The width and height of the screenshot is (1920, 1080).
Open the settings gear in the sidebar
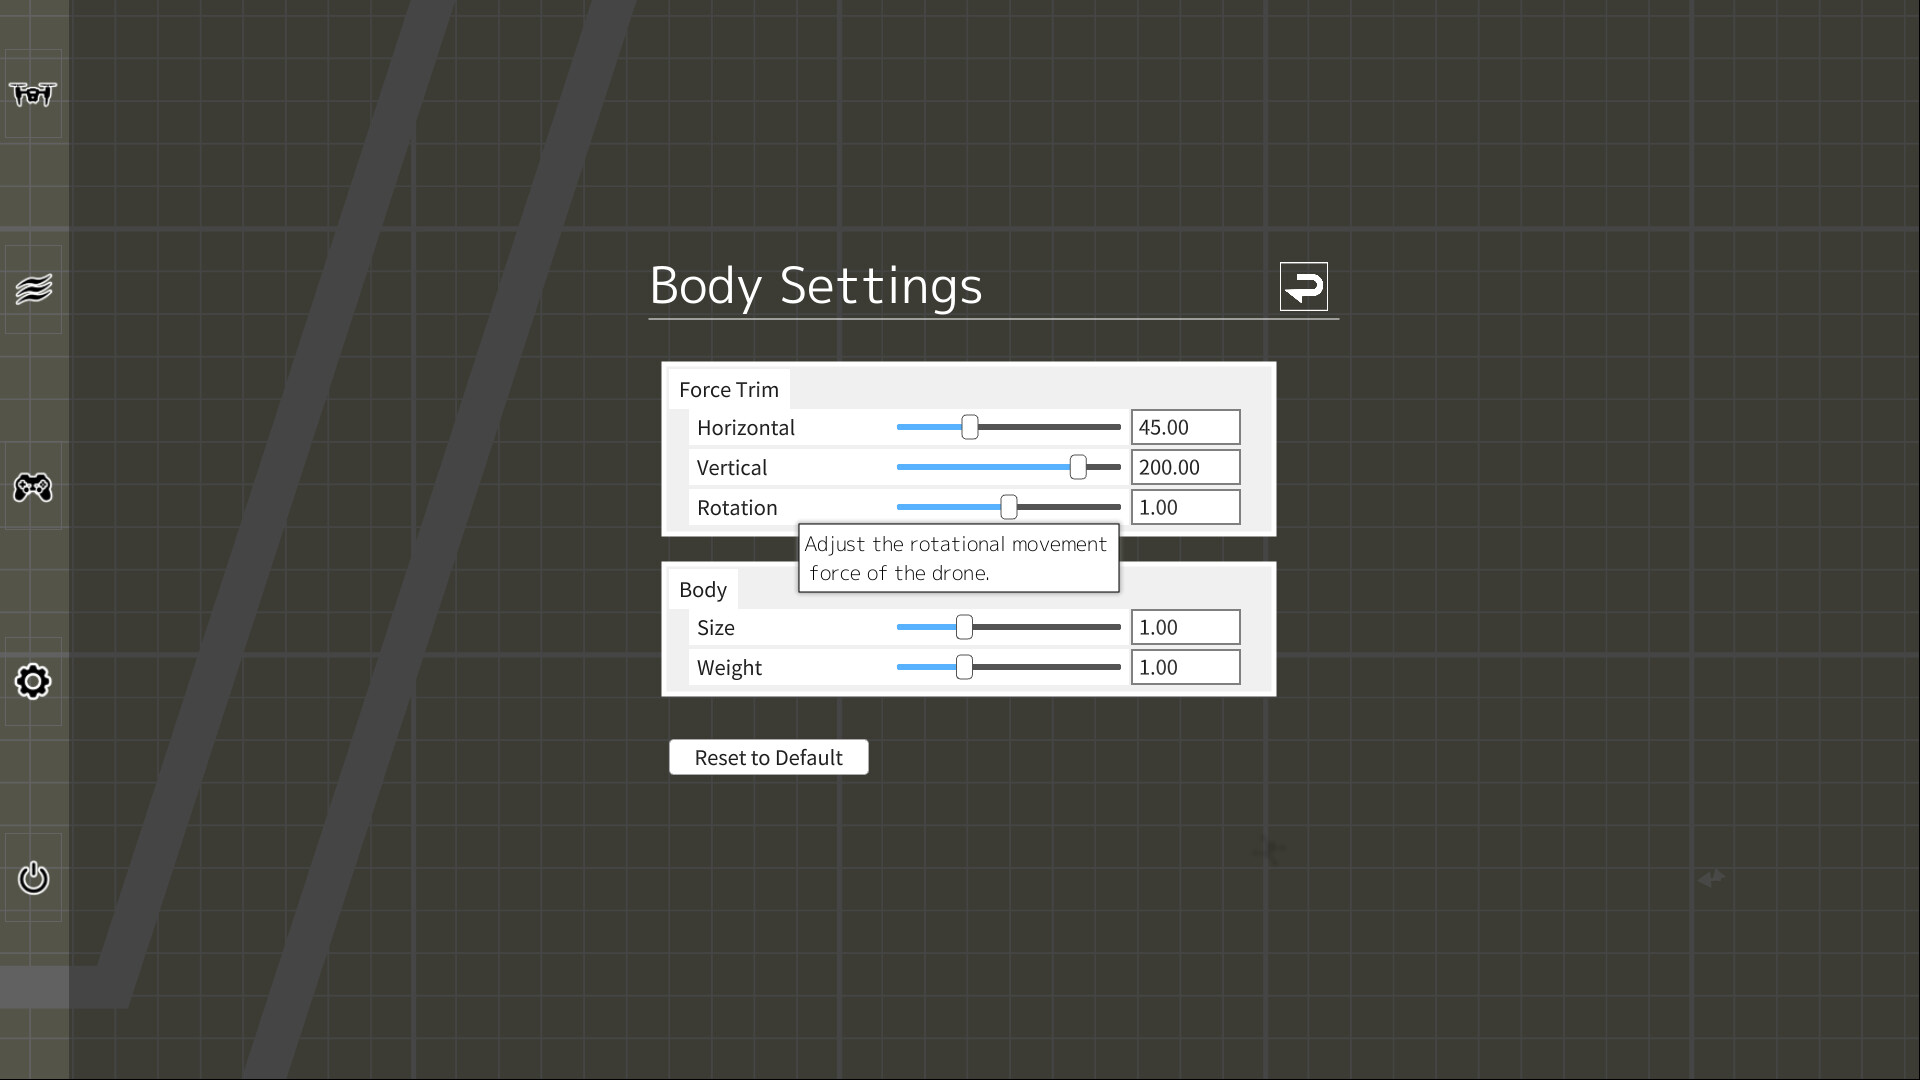pyautogui.click(x=33, y=681)
